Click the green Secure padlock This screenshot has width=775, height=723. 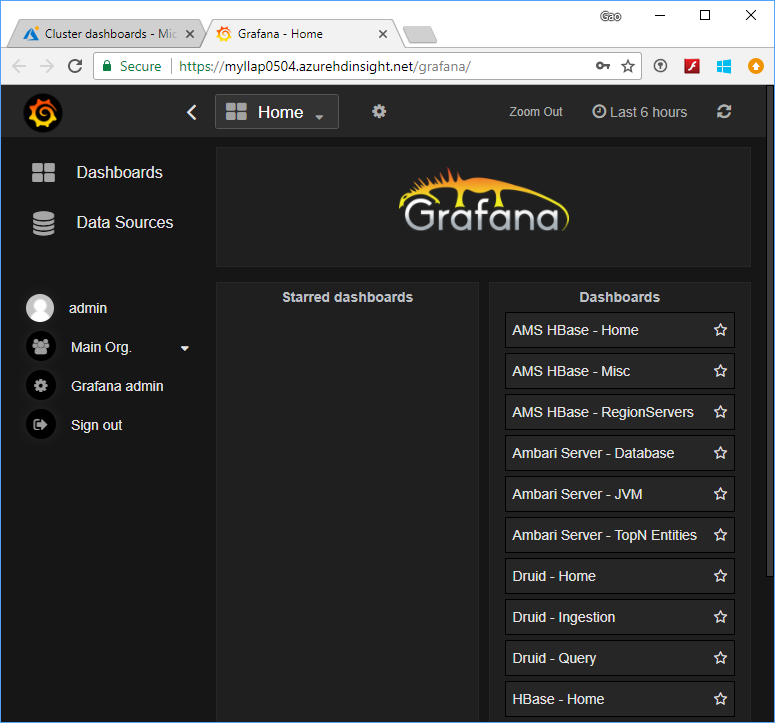tap(107, 66)
